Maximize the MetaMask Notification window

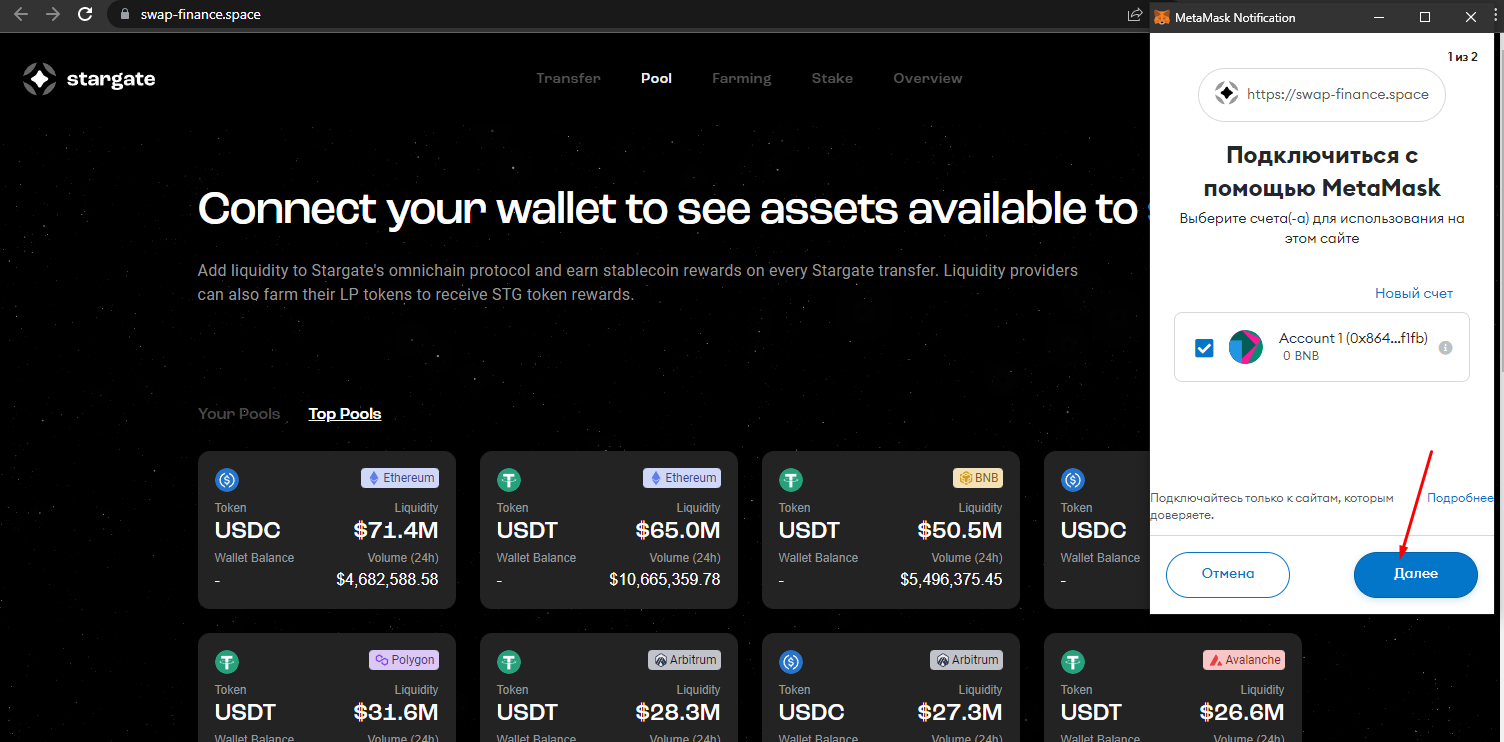click(1425, 17)
